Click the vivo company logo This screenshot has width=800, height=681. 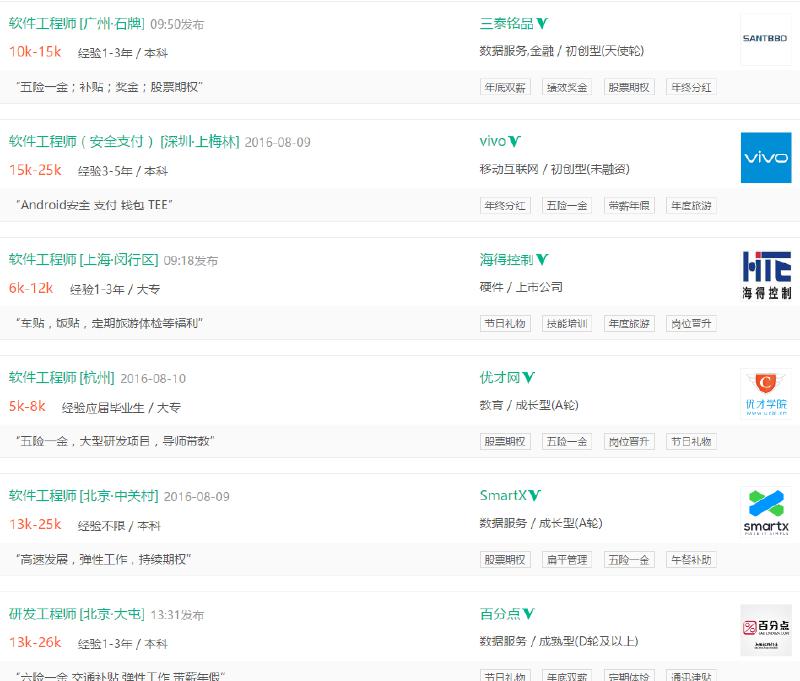pos(764,158)
